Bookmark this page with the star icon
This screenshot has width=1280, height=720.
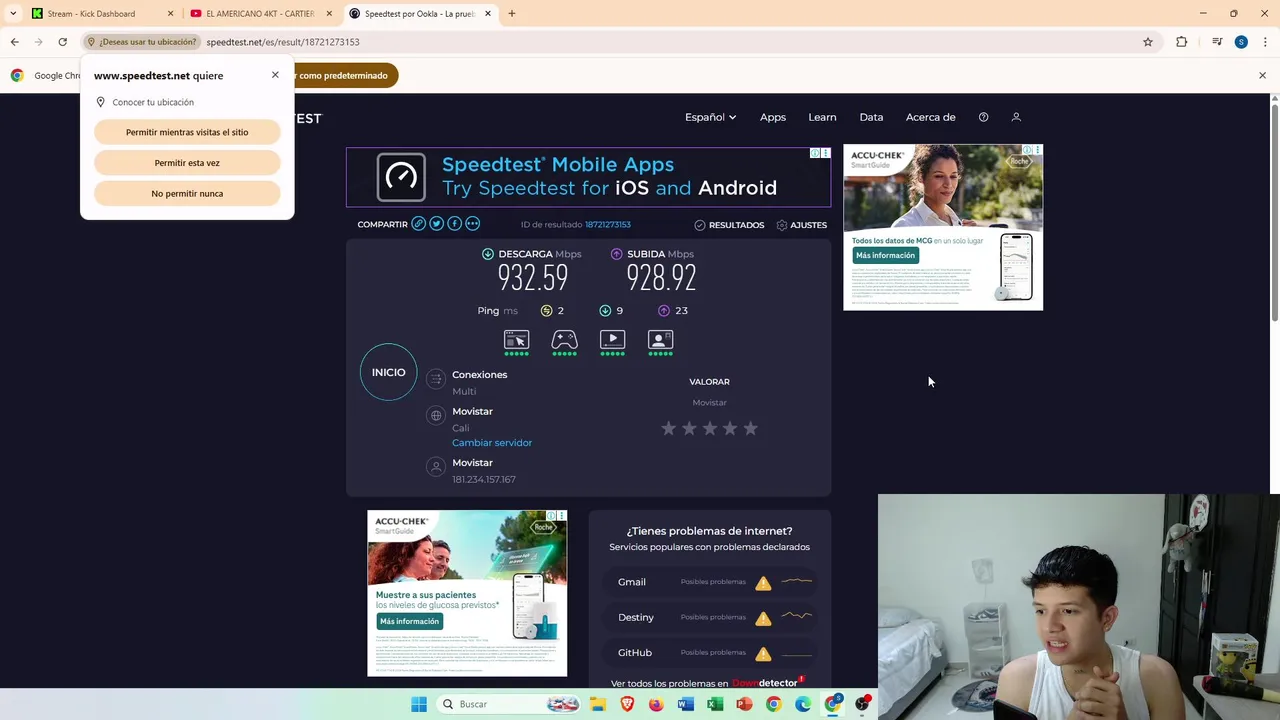[x=1148, y=42]
